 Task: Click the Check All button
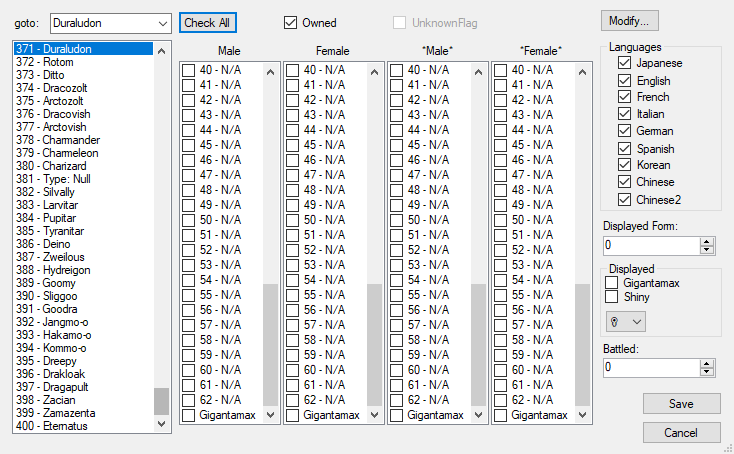click(x=207, y=22)
